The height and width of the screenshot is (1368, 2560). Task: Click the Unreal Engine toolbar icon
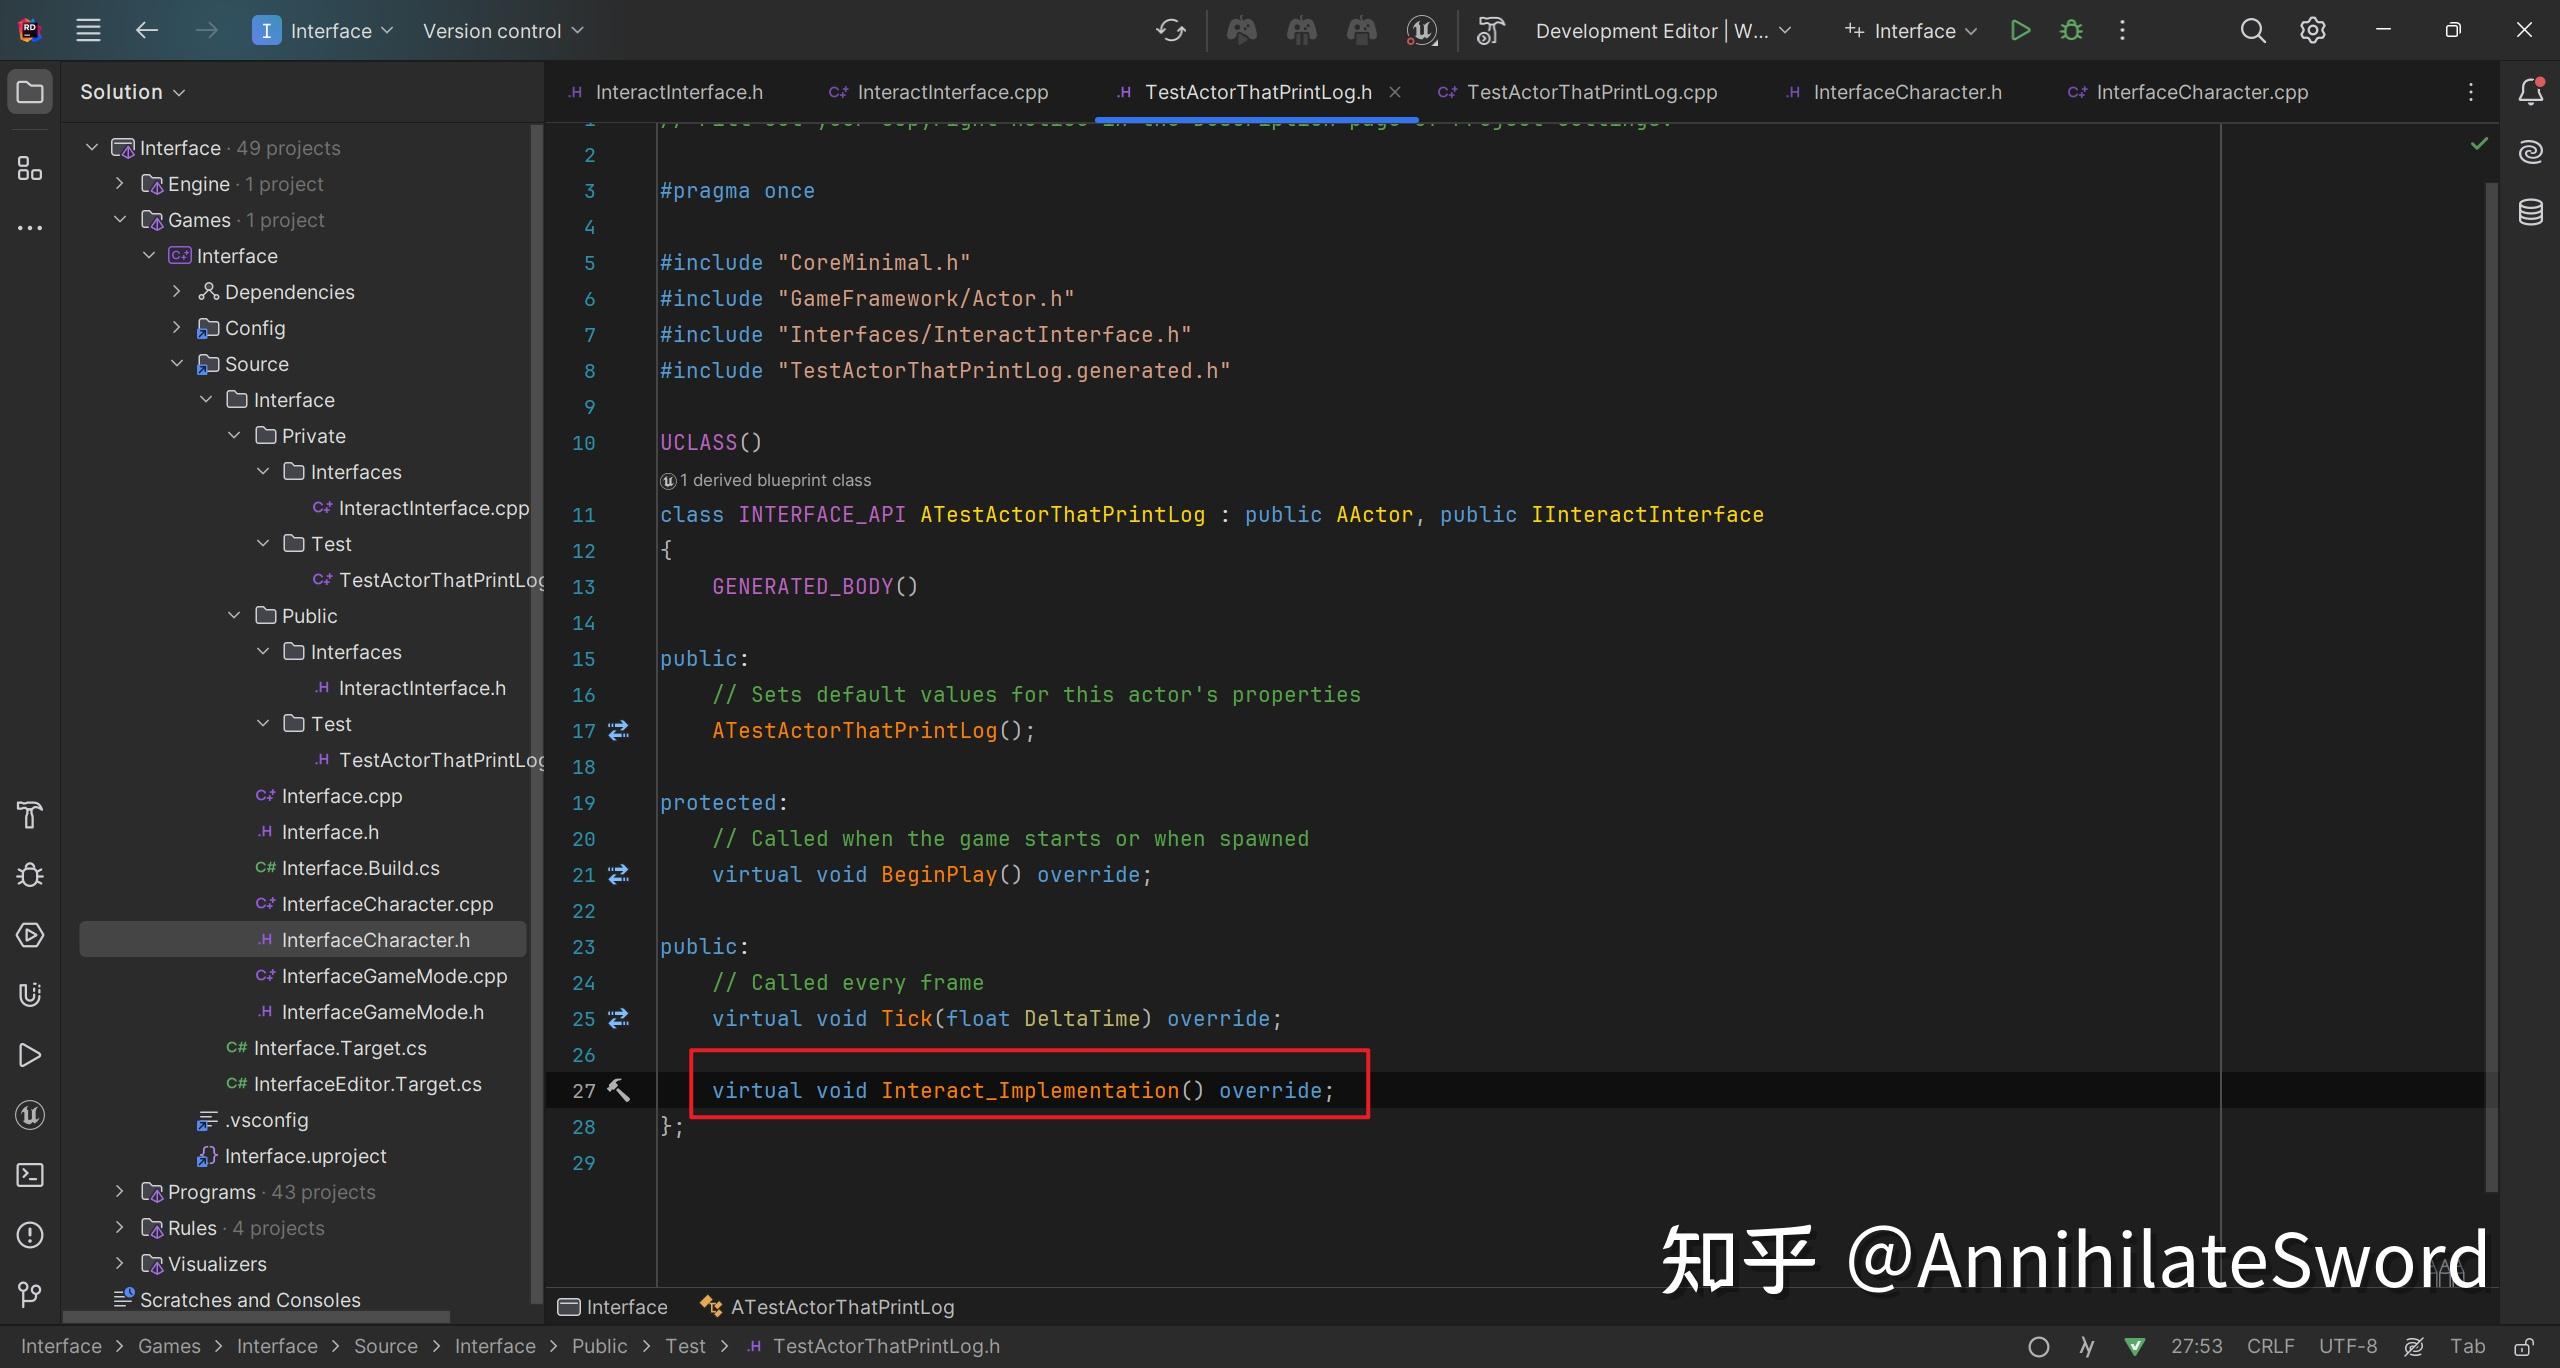pos(1421,30)
